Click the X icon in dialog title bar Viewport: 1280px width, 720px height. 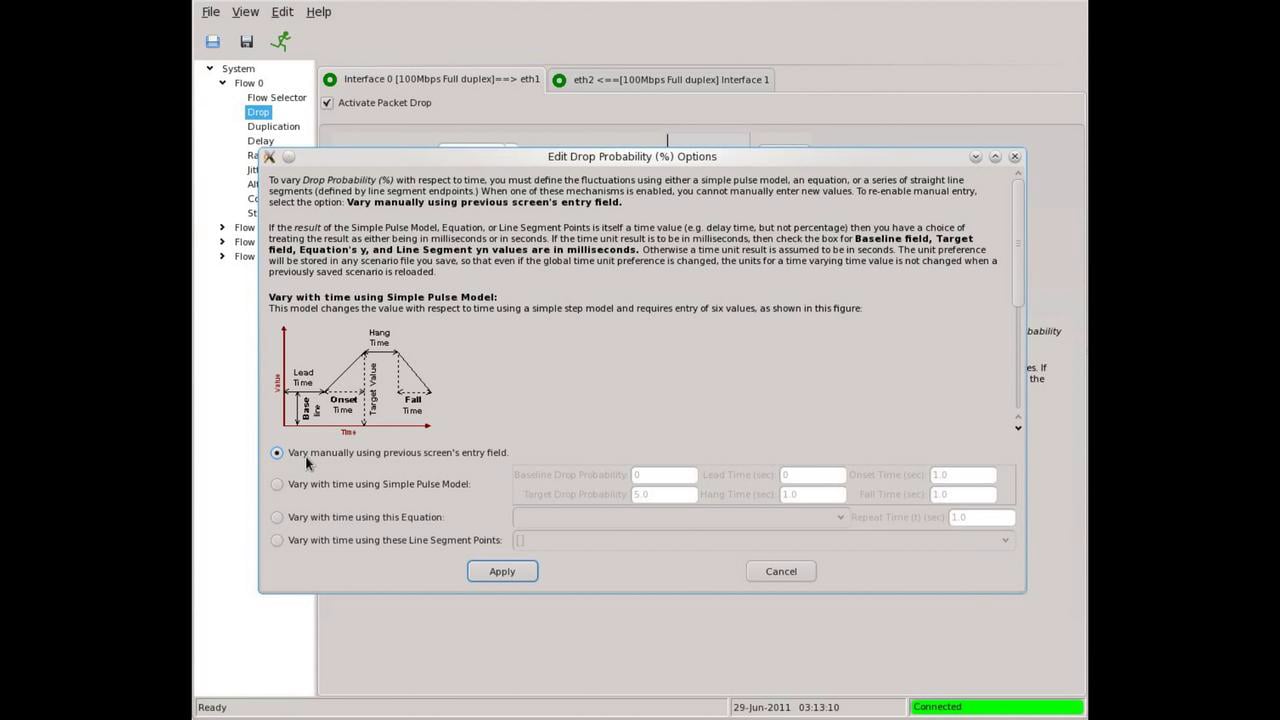pos(269,157)
